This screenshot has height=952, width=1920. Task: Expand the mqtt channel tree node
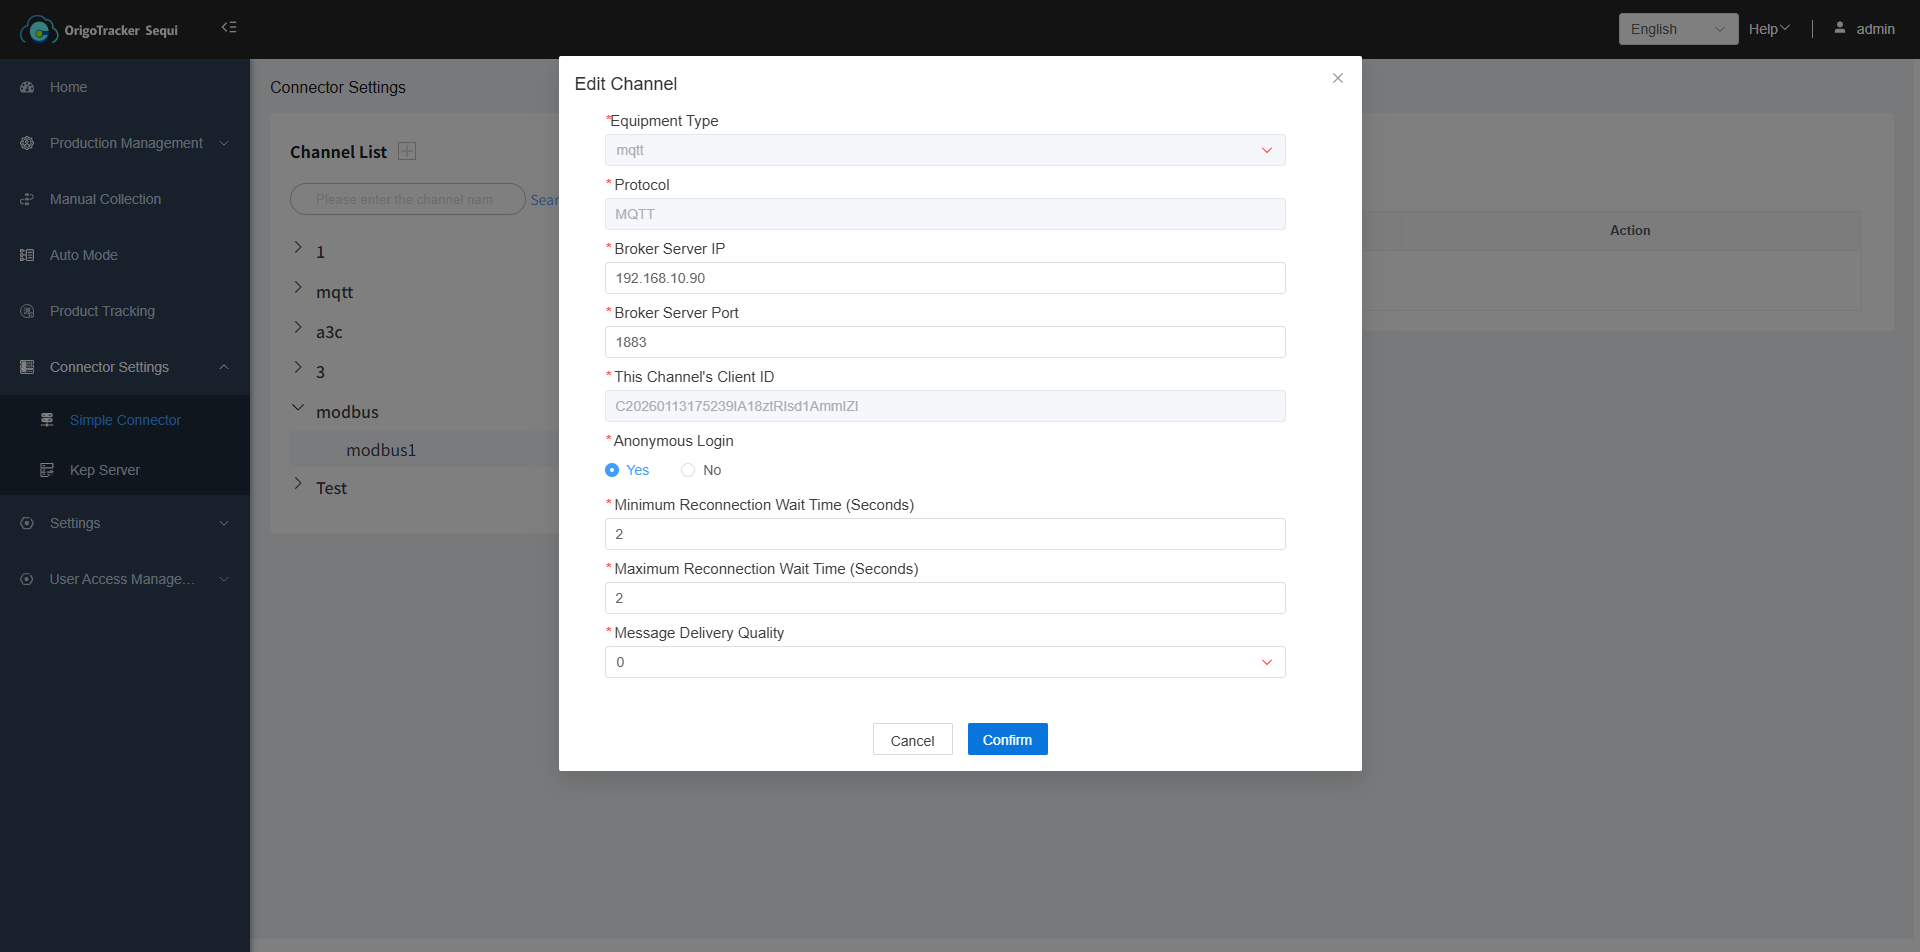[298, 288]
